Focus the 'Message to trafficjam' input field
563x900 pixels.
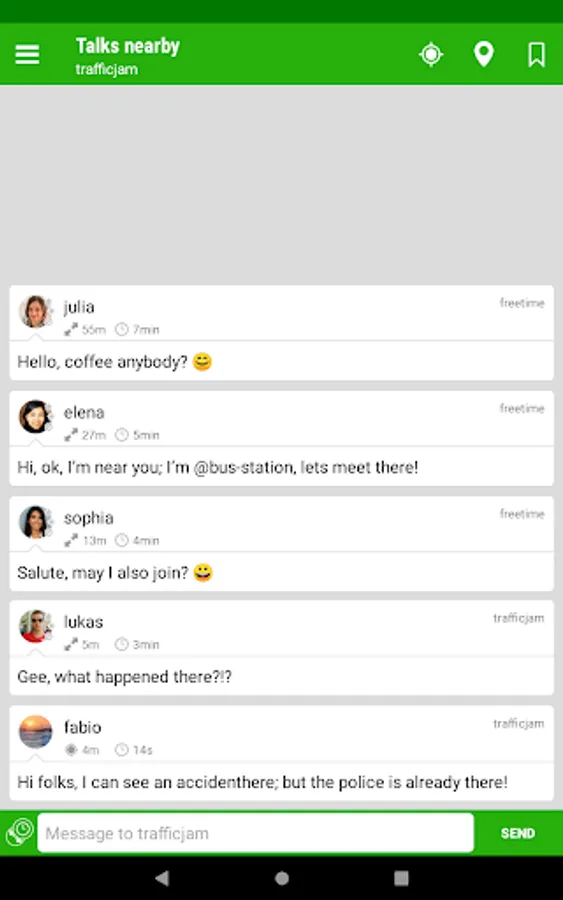[x=255, y=833]
